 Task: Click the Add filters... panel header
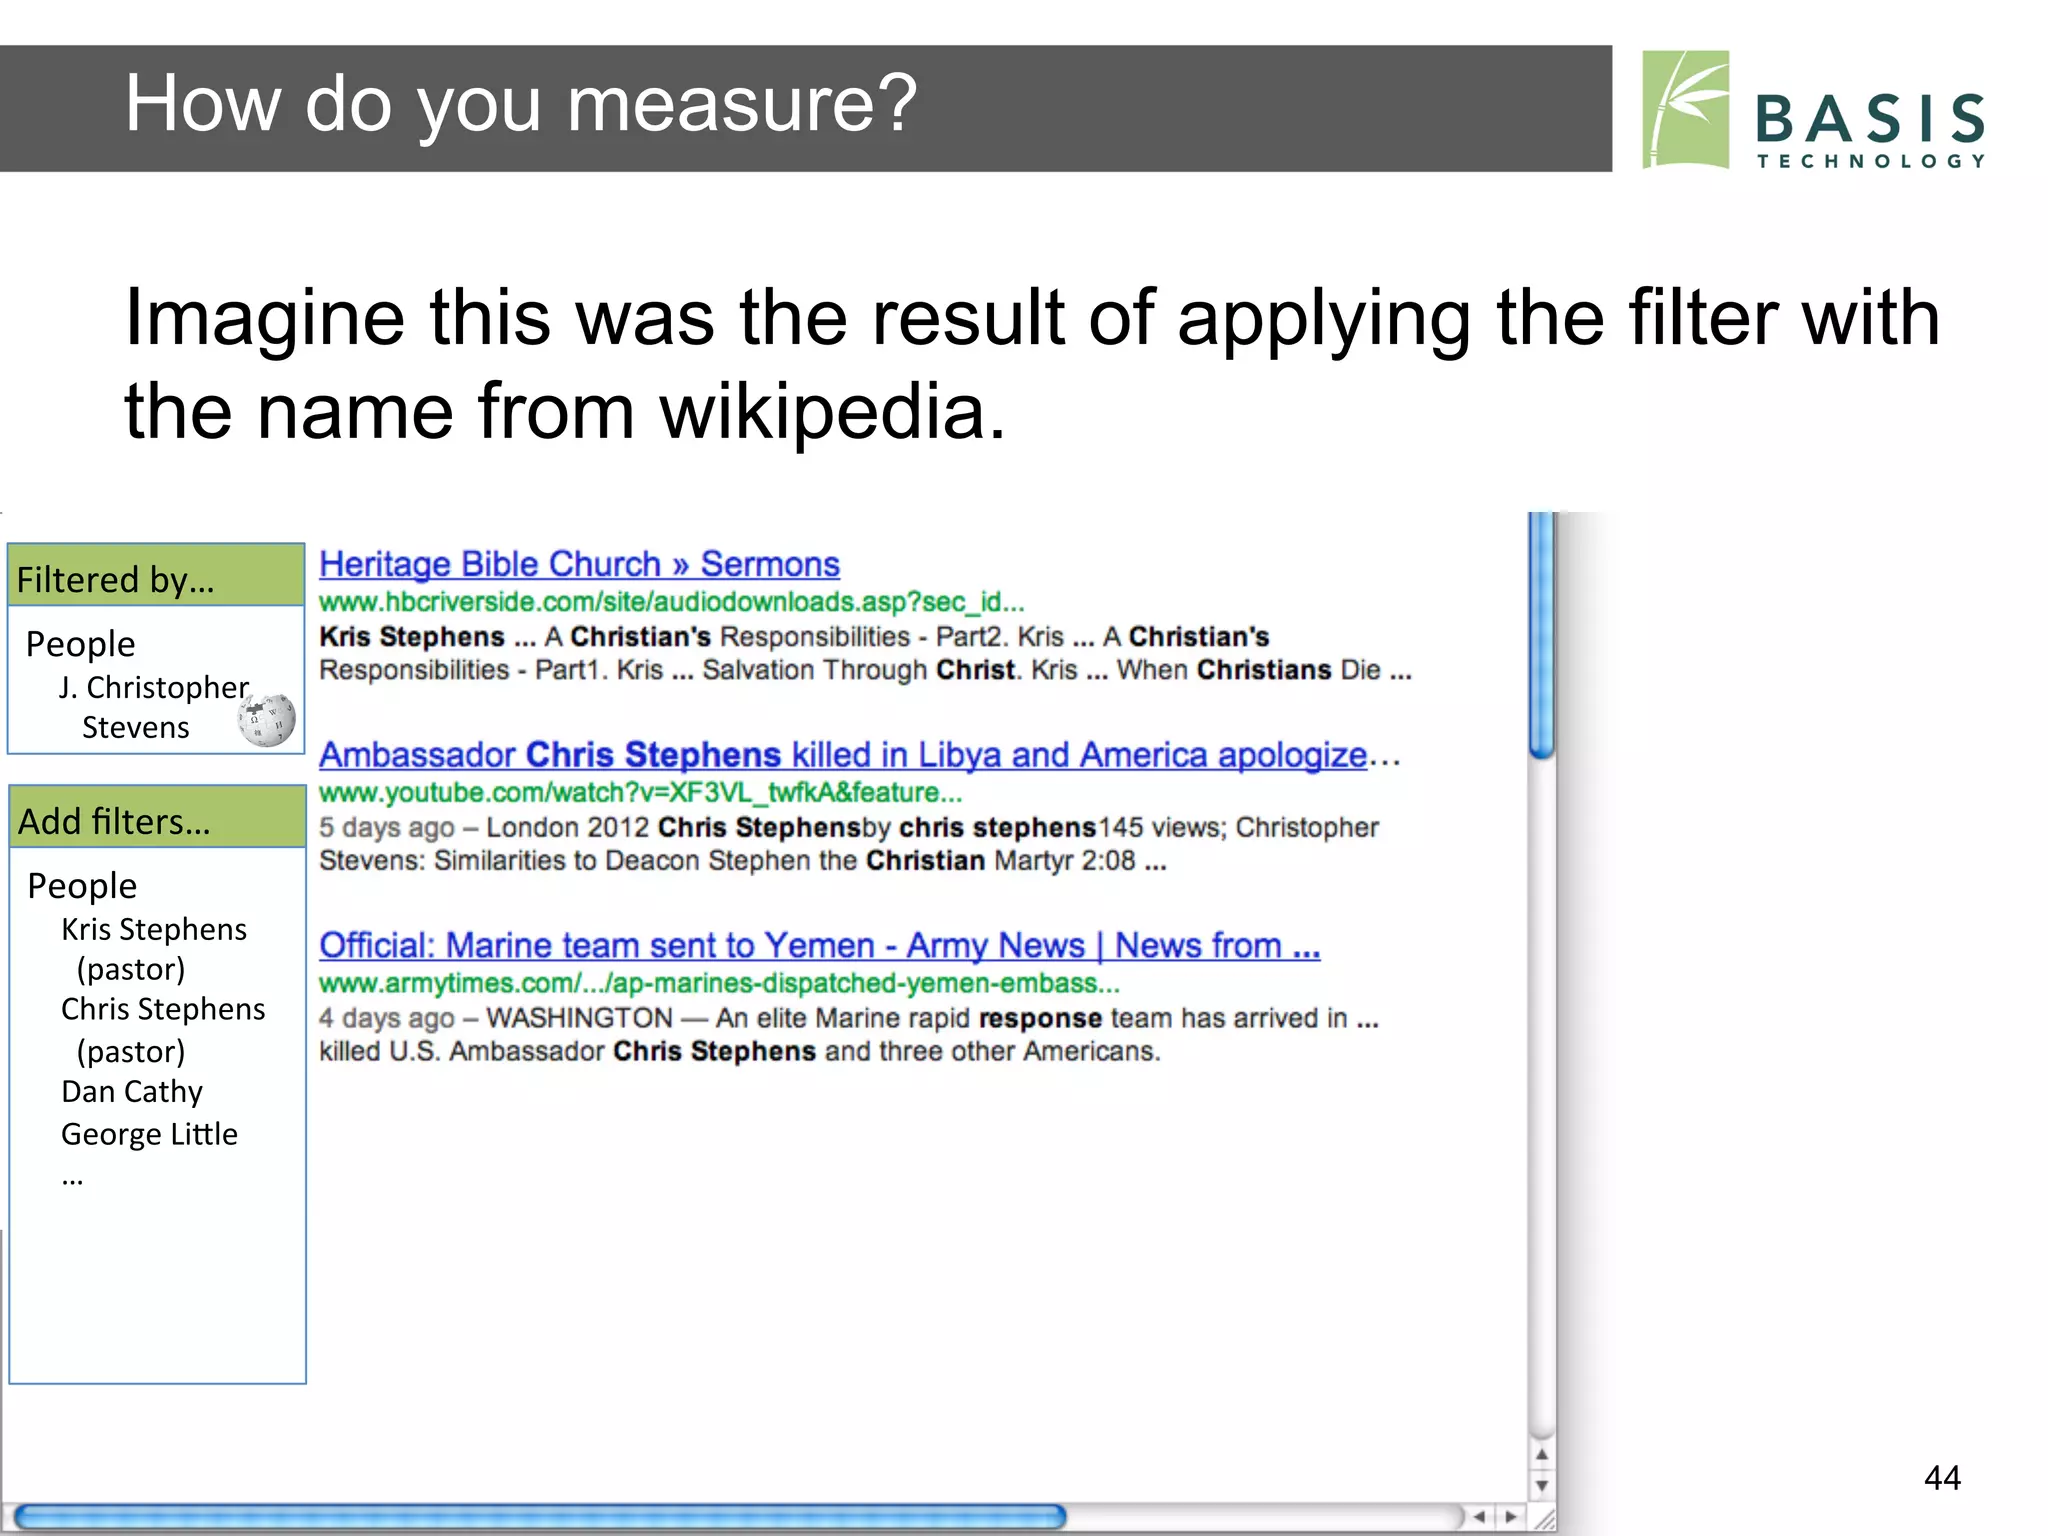pos(157,817)
